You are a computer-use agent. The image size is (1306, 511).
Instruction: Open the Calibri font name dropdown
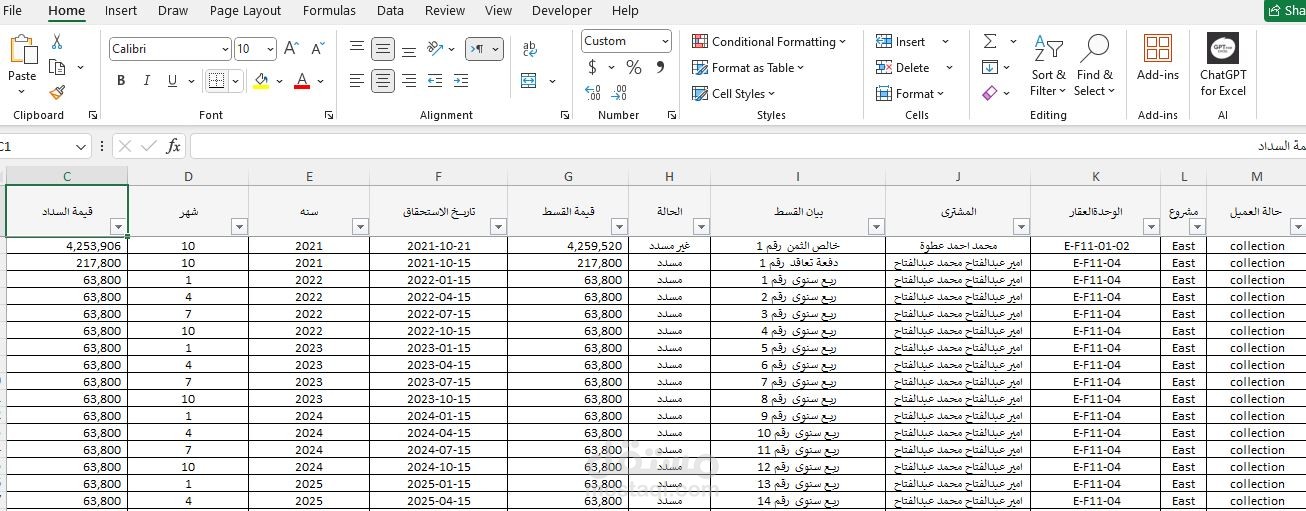[x=224, y=49]
